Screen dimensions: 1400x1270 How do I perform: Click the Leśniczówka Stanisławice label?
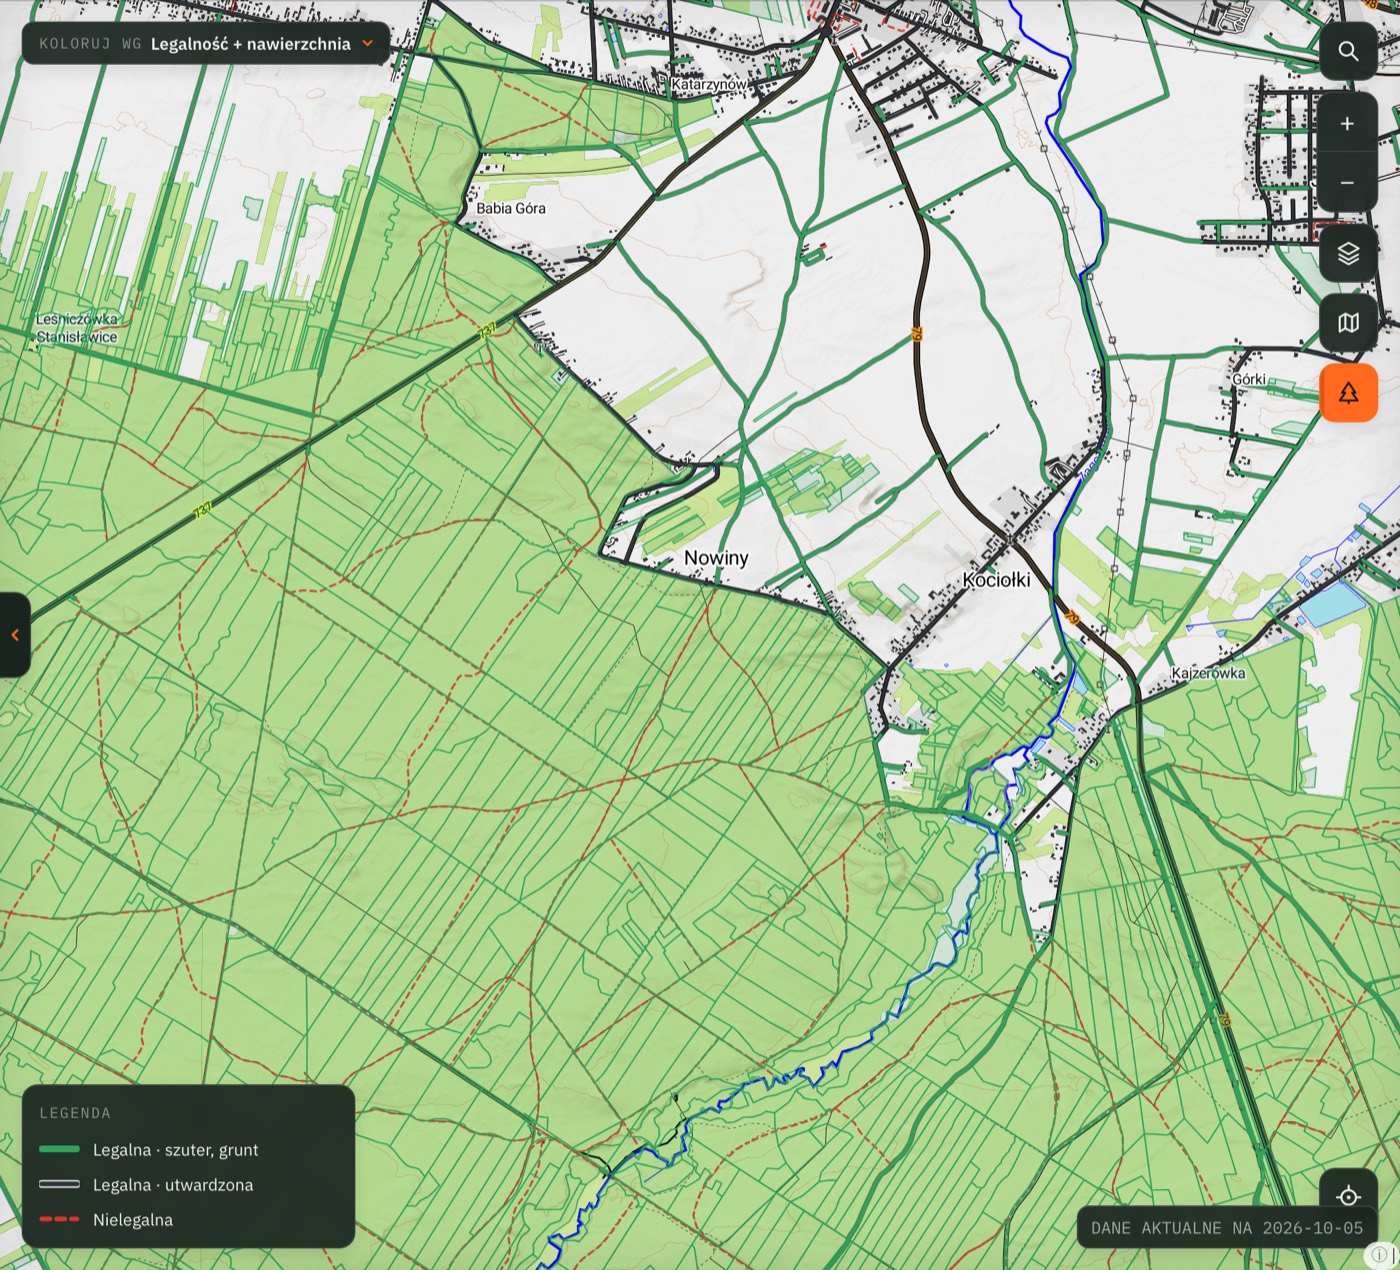pos(77,328)
